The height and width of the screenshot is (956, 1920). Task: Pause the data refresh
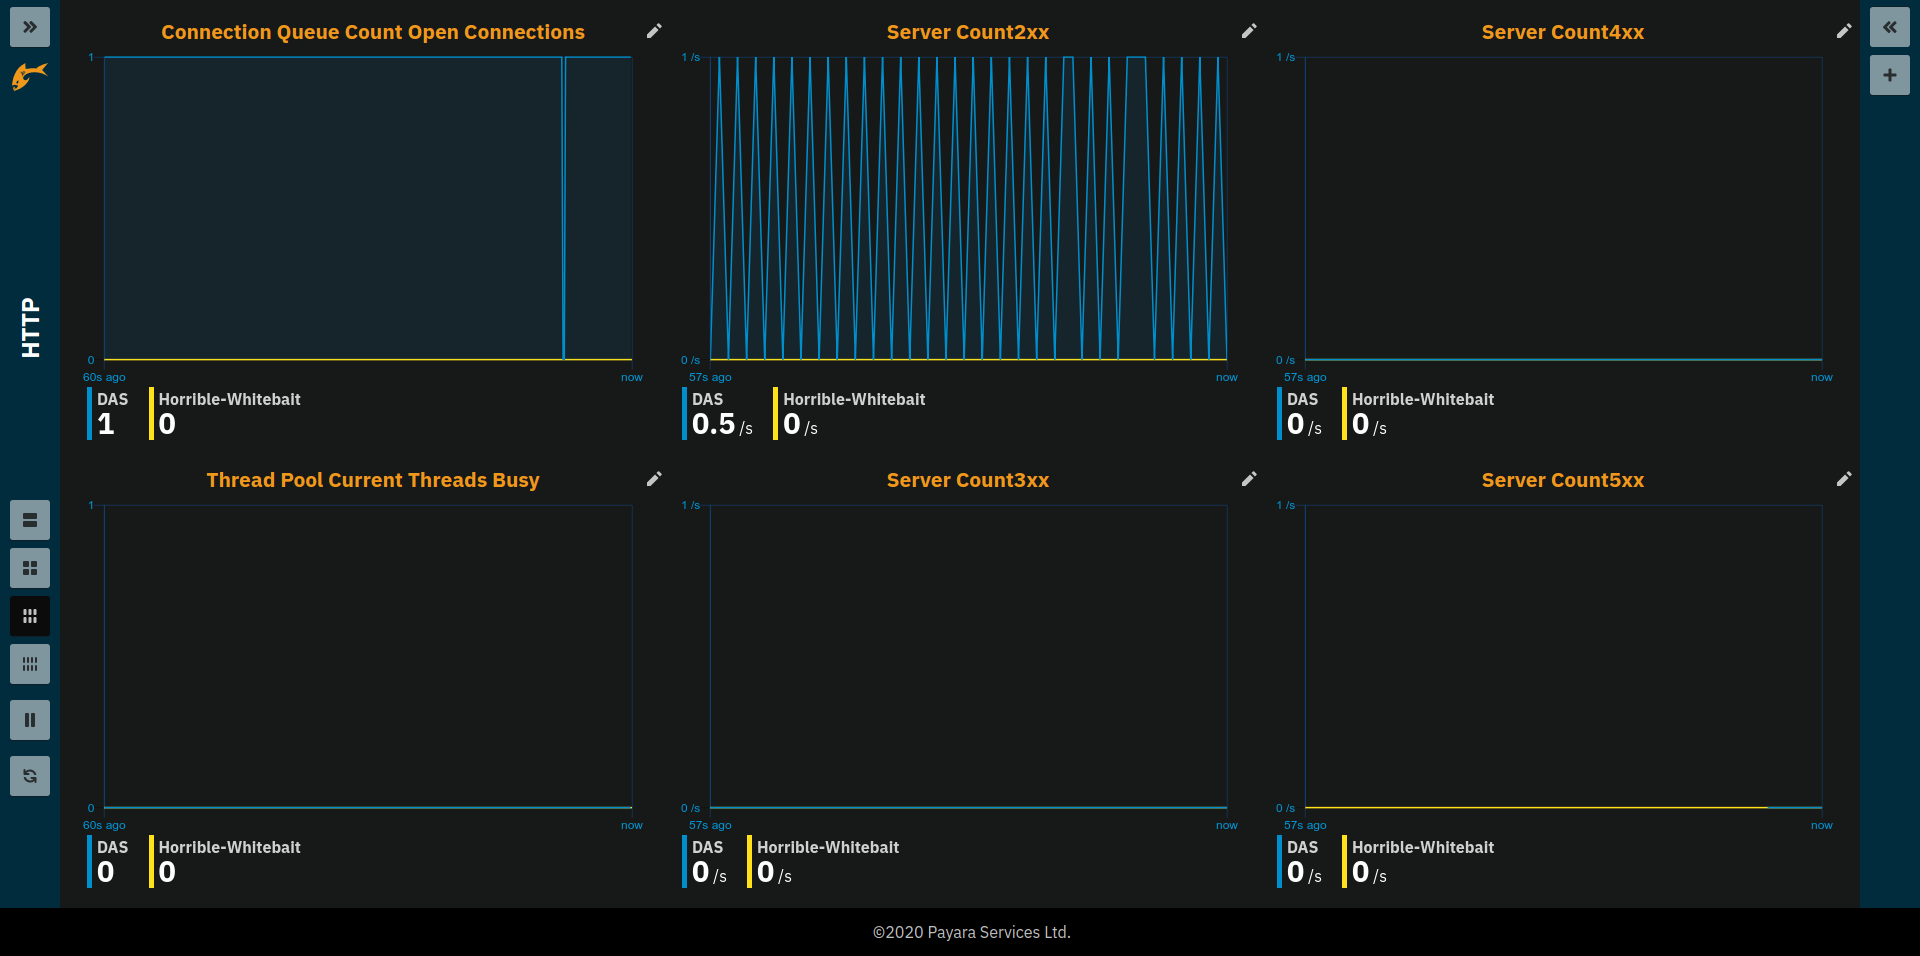pyautogui.click(x=30, y=720)
